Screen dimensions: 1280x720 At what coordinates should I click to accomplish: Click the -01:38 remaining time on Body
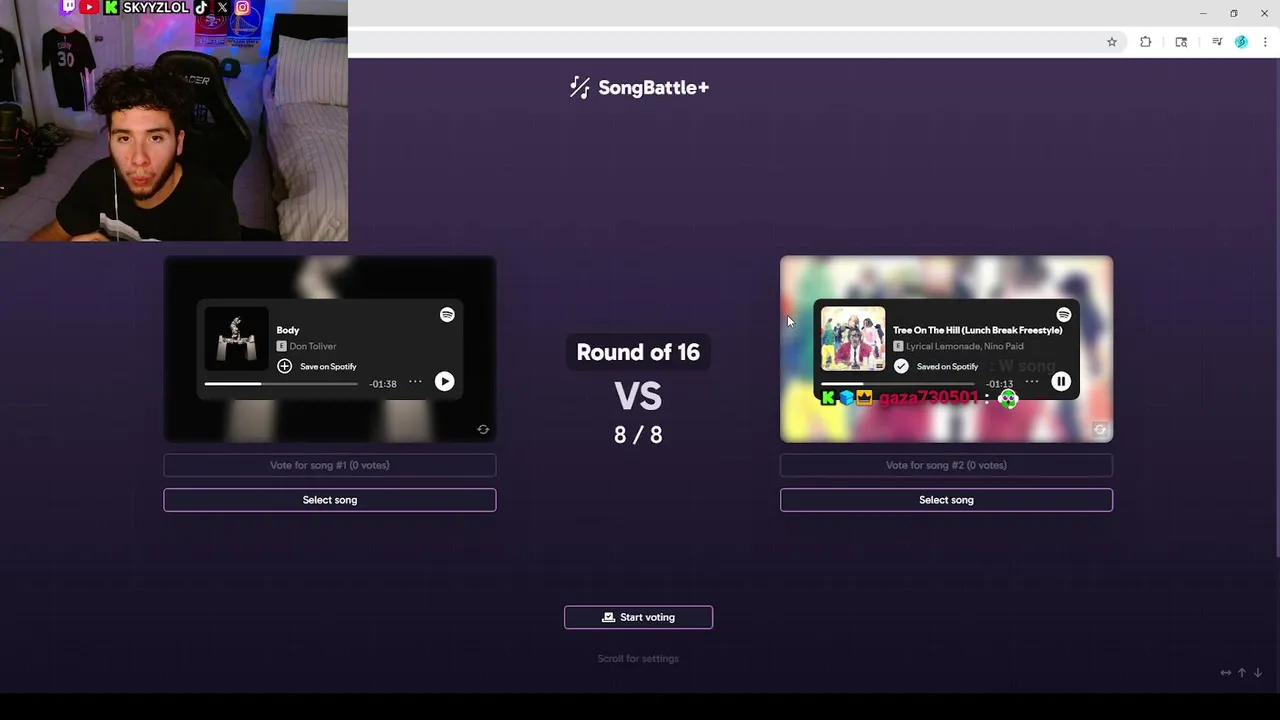(x=383, y=384)
